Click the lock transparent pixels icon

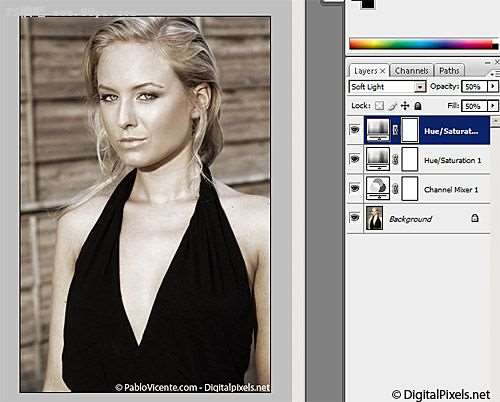coord(379,106)
